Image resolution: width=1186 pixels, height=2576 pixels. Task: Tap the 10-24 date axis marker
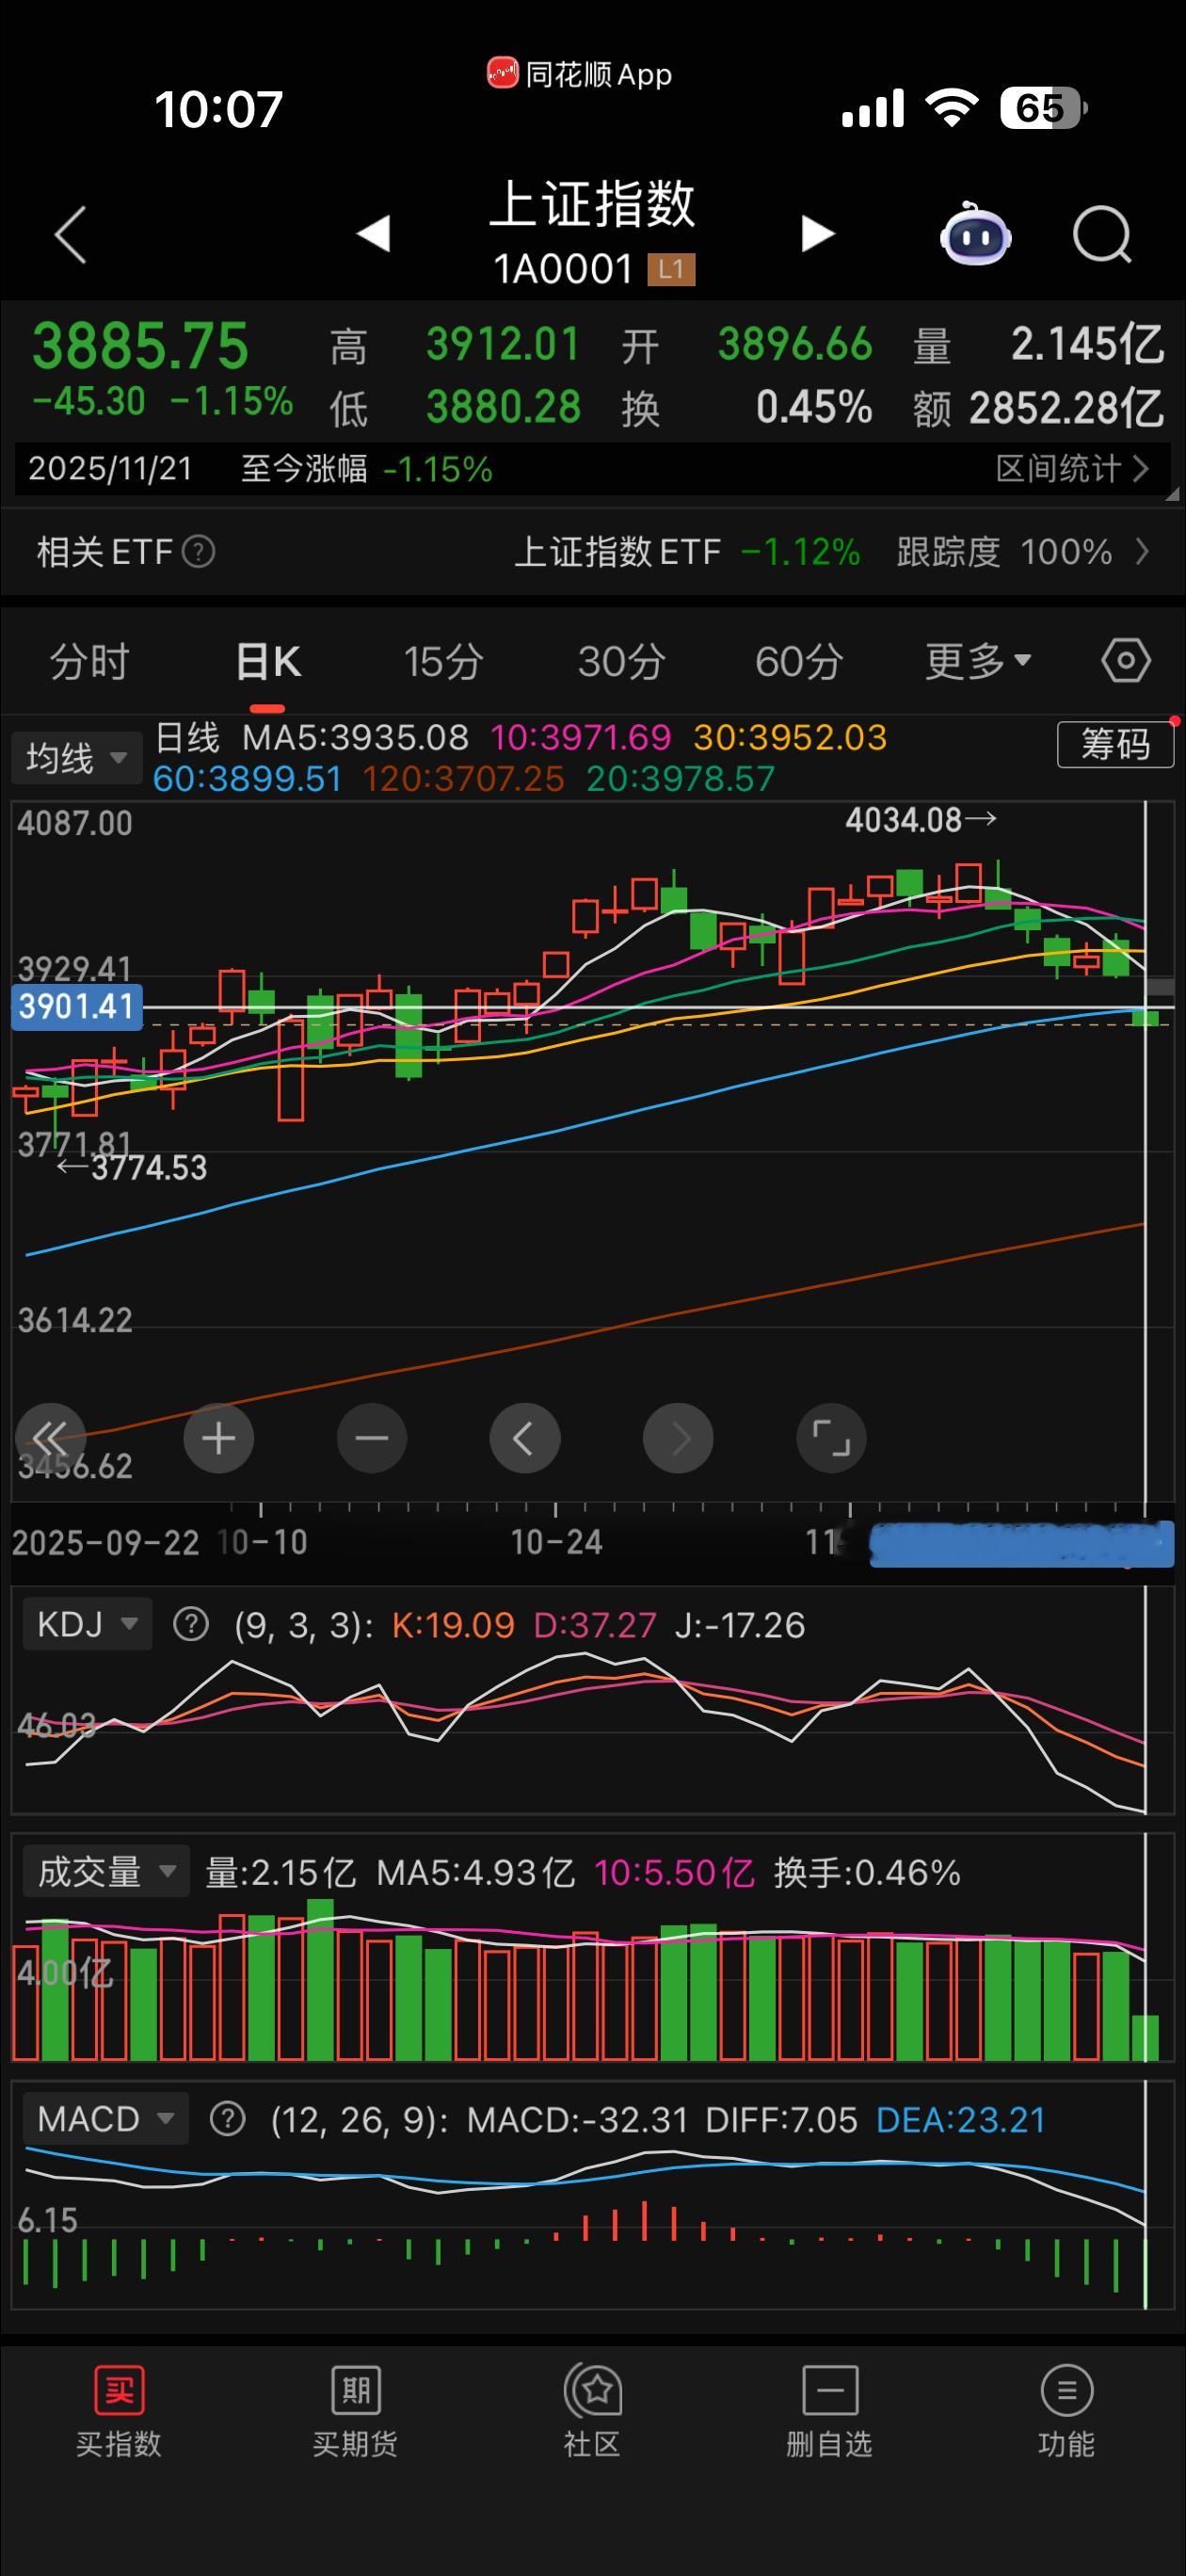pyautogui.click(x=556, y=1542)
